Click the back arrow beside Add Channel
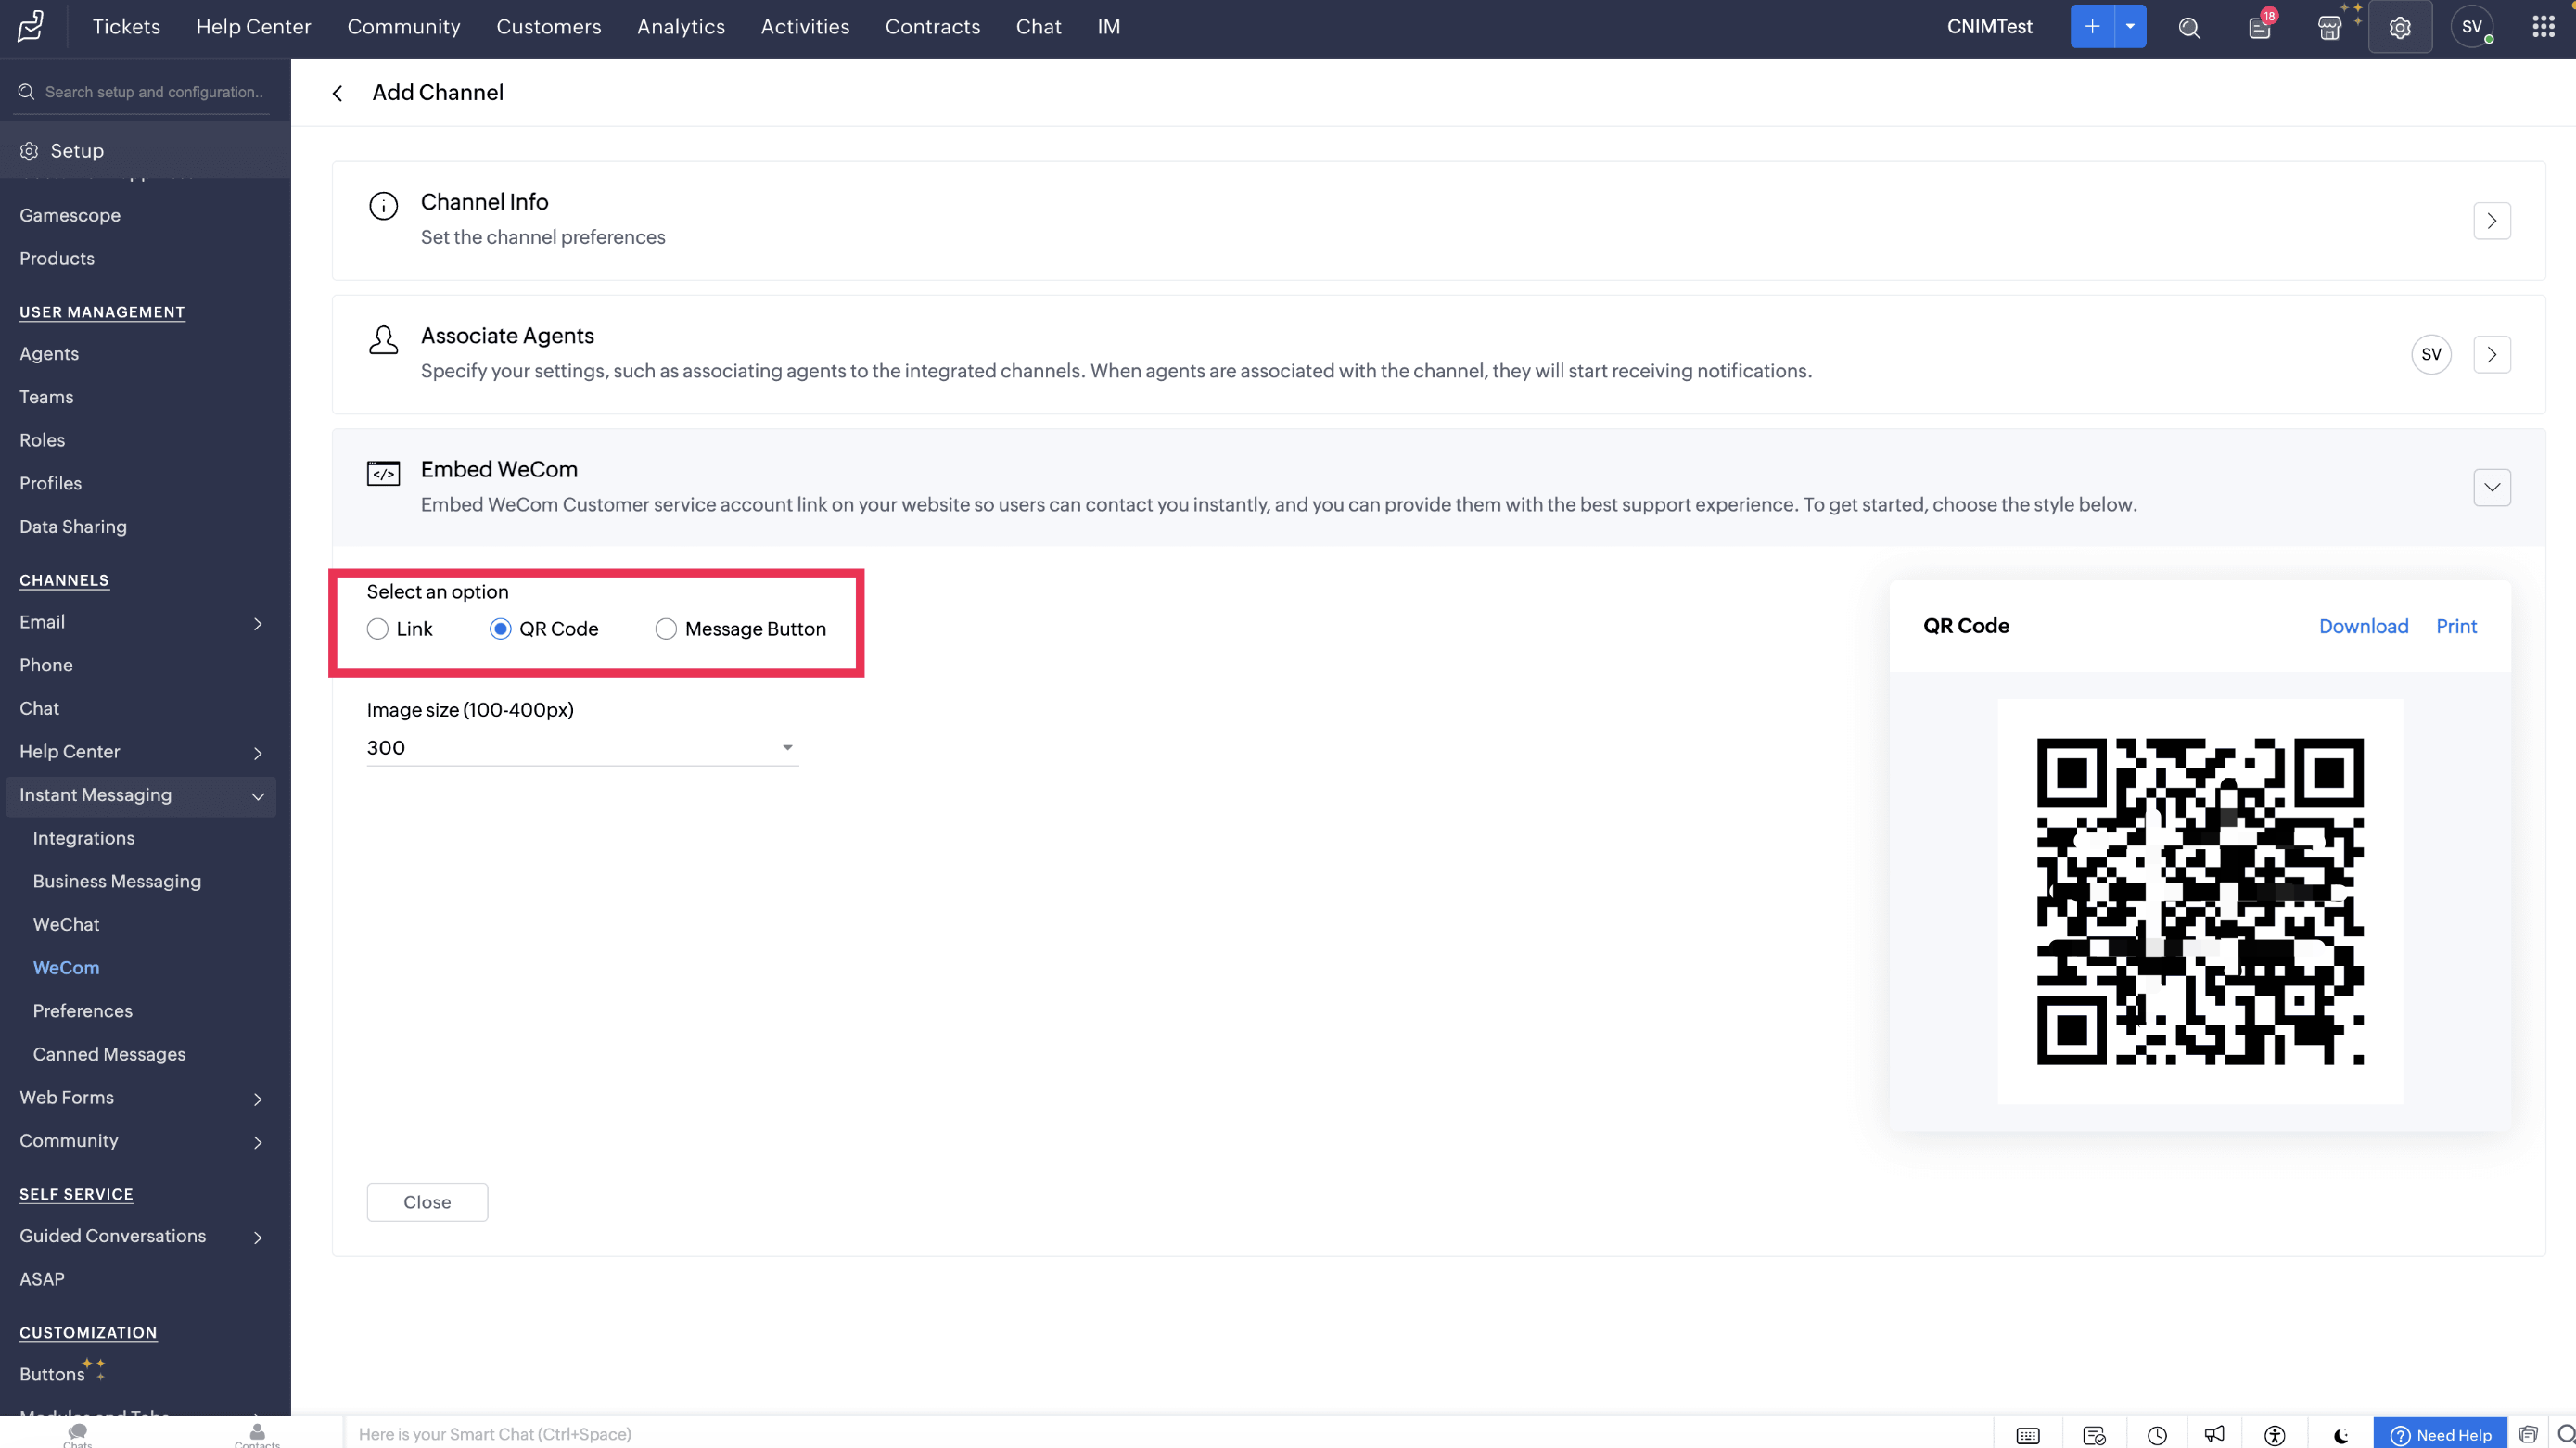 [x=338, y=93]
